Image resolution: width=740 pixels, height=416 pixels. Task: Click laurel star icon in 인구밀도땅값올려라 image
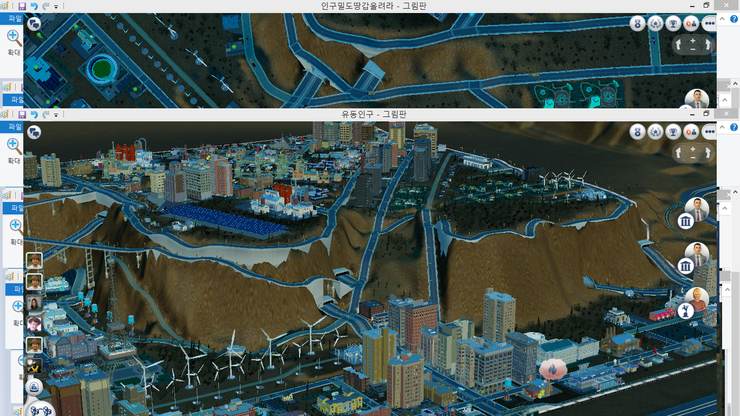click(656, 24)
